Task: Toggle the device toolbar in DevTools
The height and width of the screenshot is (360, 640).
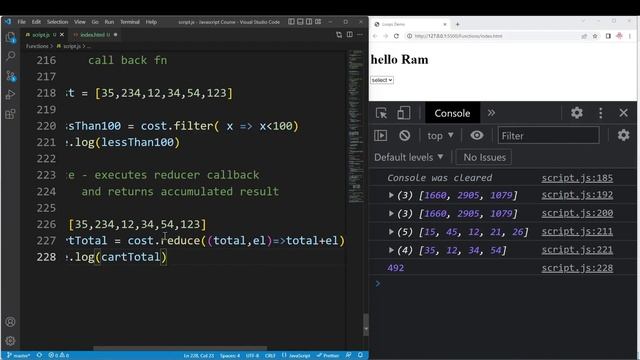Action: pos(403,113)
